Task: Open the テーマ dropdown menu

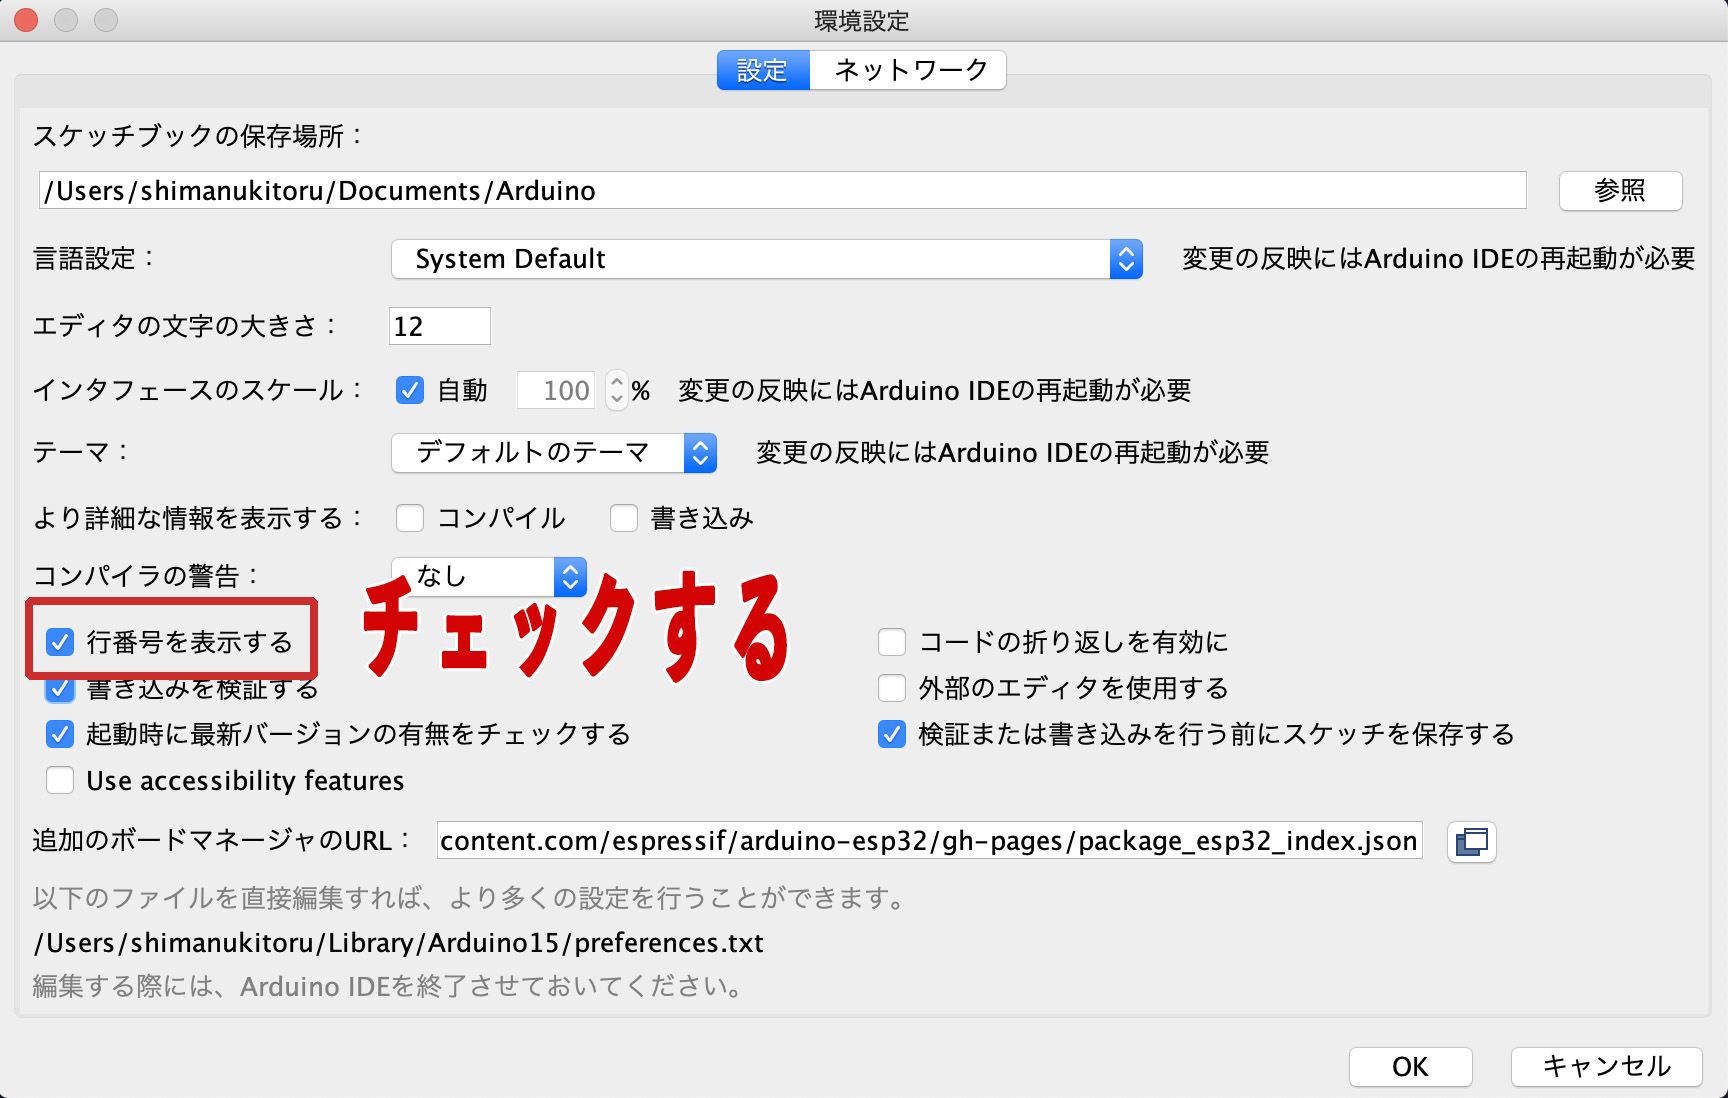Action: click(553, 453)
